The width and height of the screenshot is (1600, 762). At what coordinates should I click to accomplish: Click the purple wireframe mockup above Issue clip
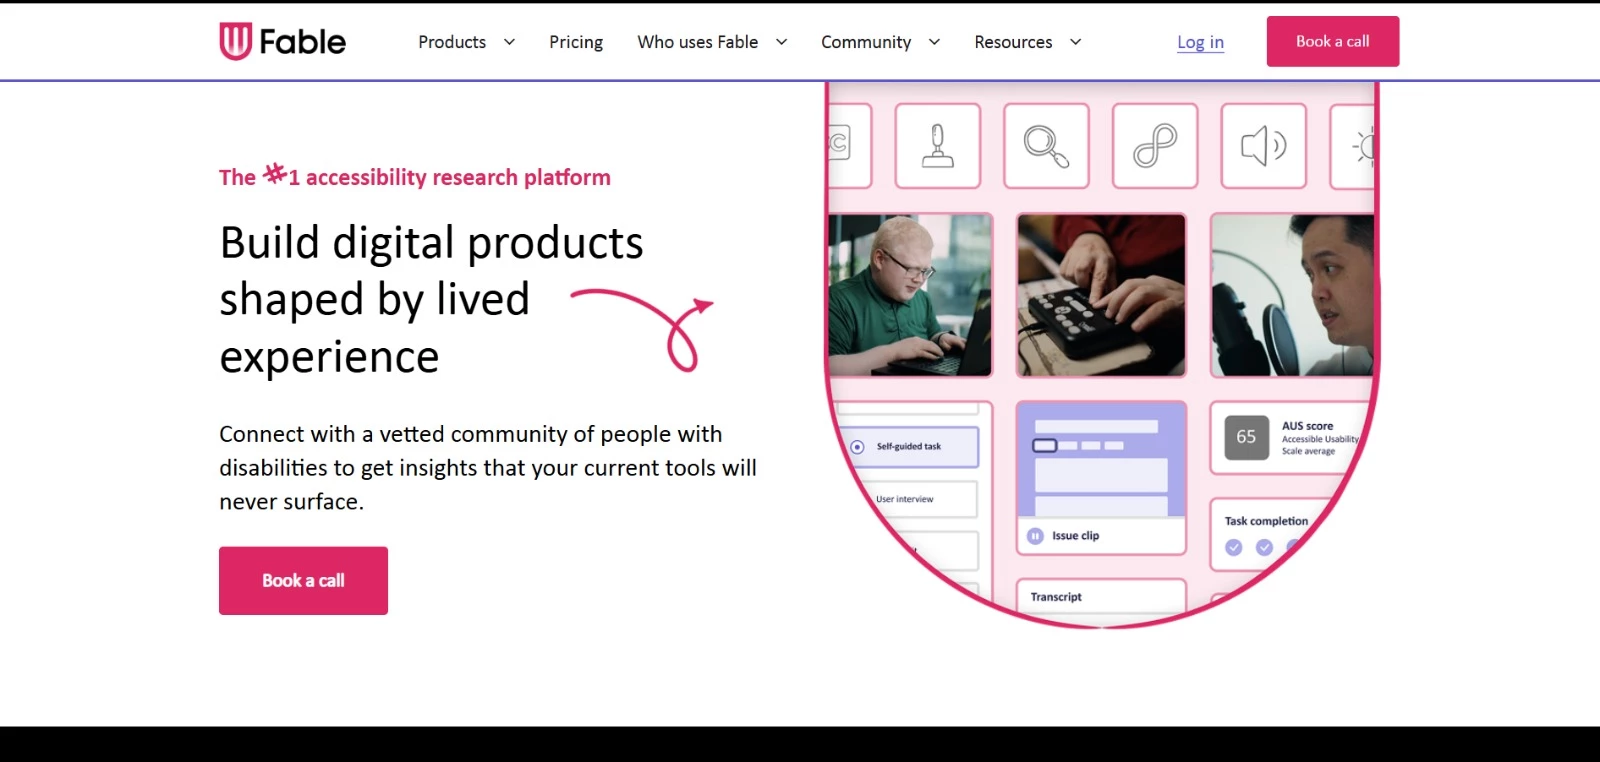coord(1101,460)
